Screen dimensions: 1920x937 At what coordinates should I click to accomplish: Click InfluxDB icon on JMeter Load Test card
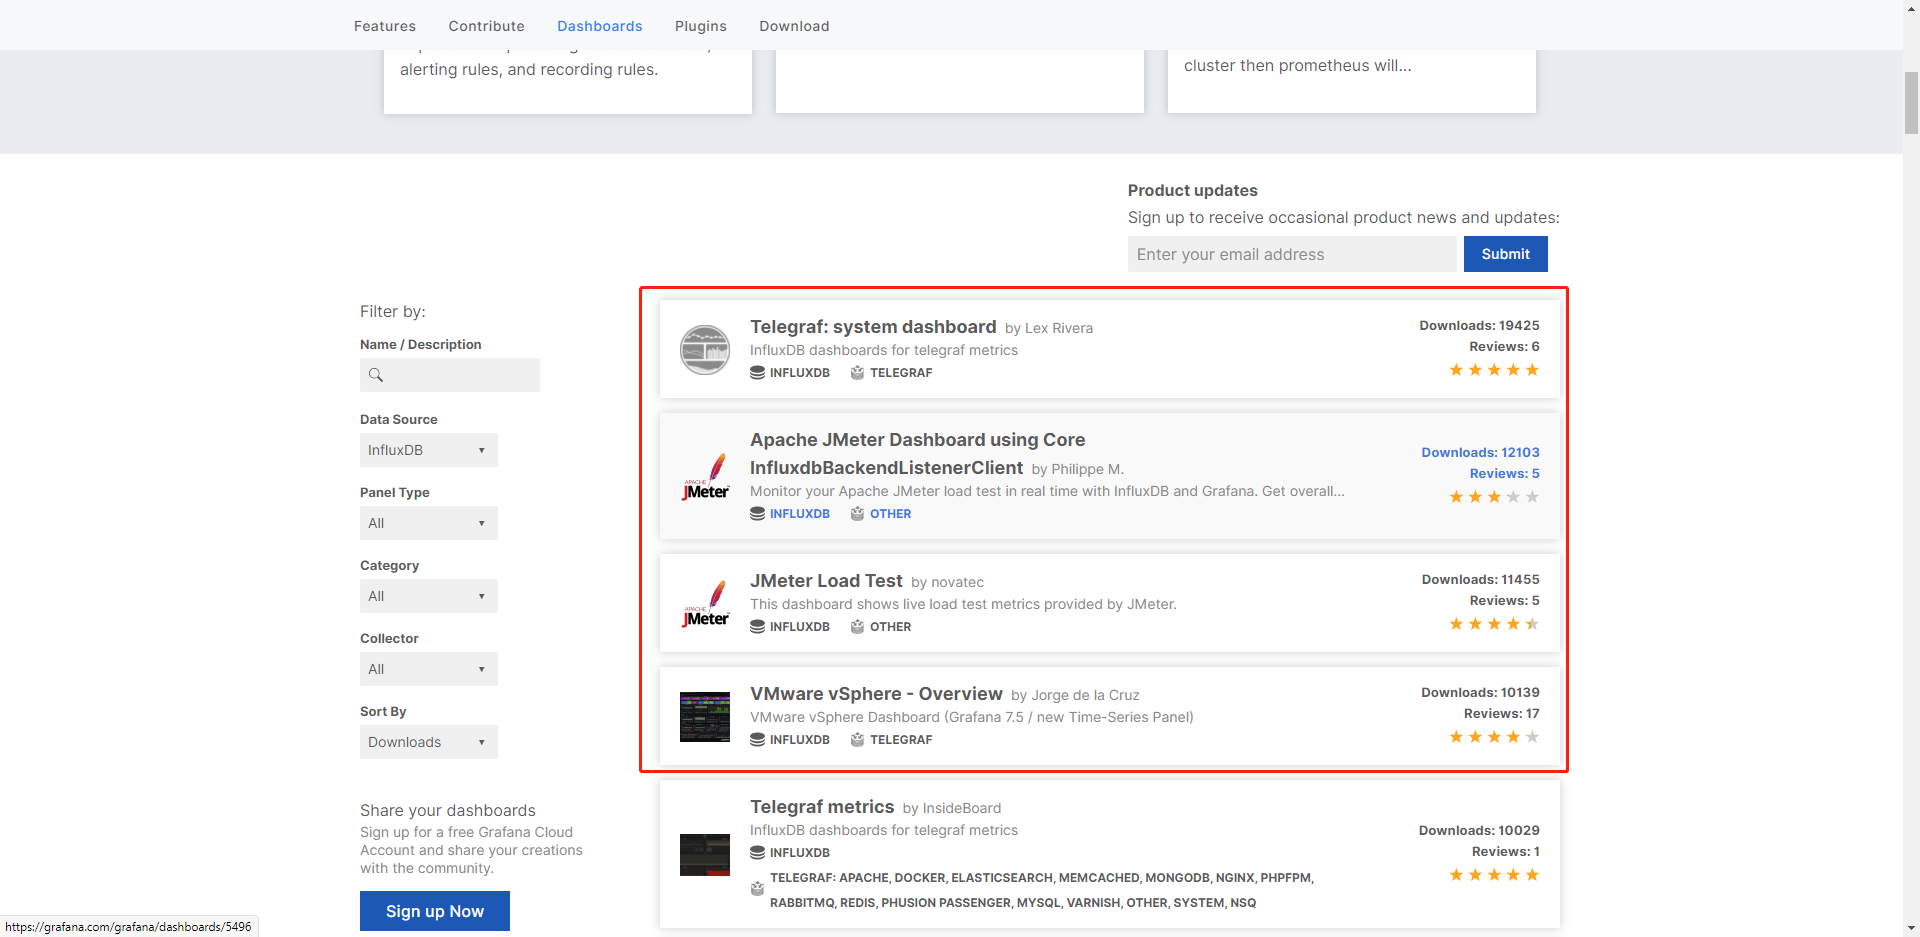click(757, 627)
